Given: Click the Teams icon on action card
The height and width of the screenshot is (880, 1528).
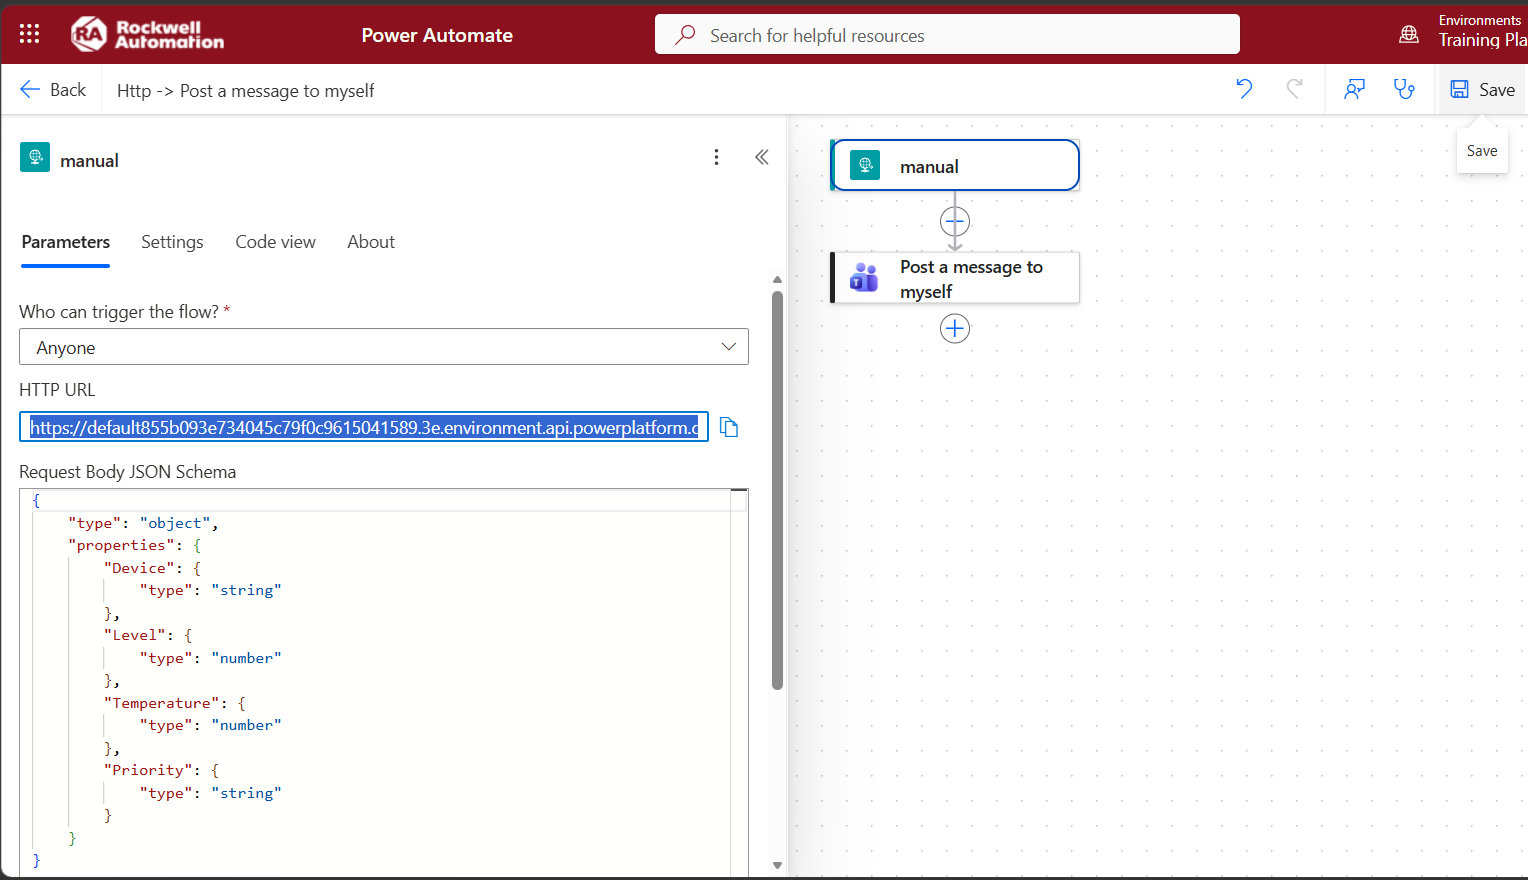Looking at the screenshot, I should (864, 278).
